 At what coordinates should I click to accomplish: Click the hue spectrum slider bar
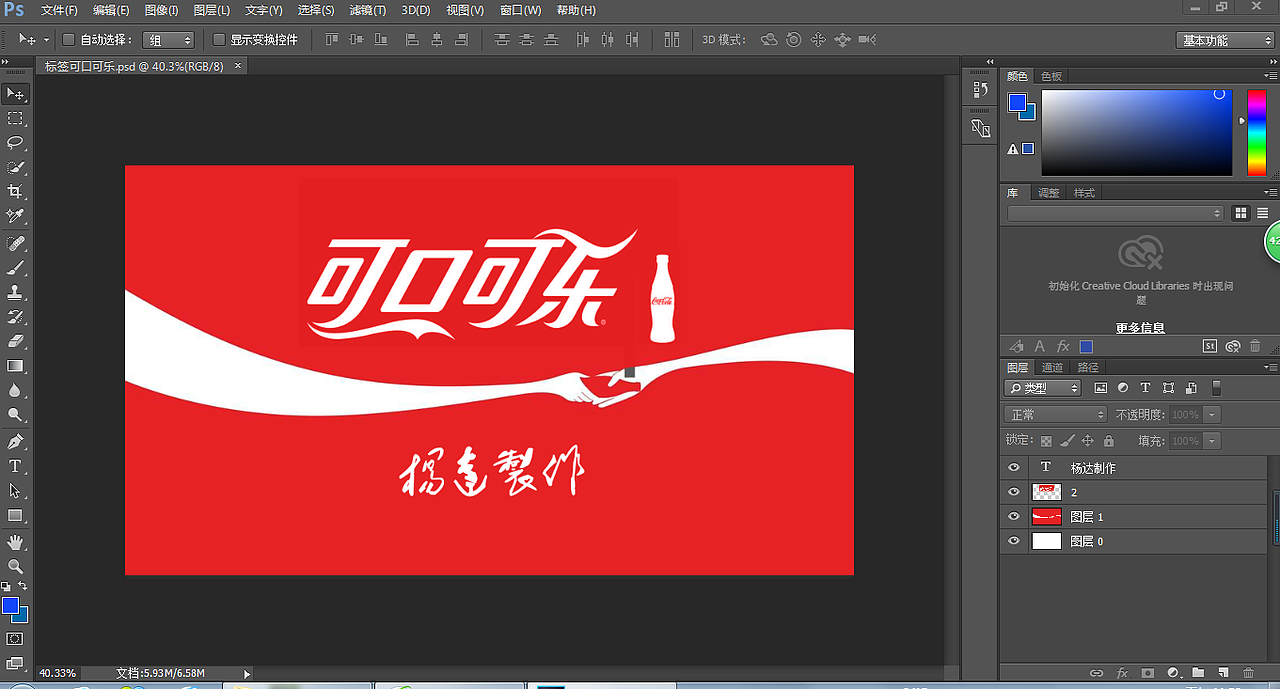(1256, 132)
